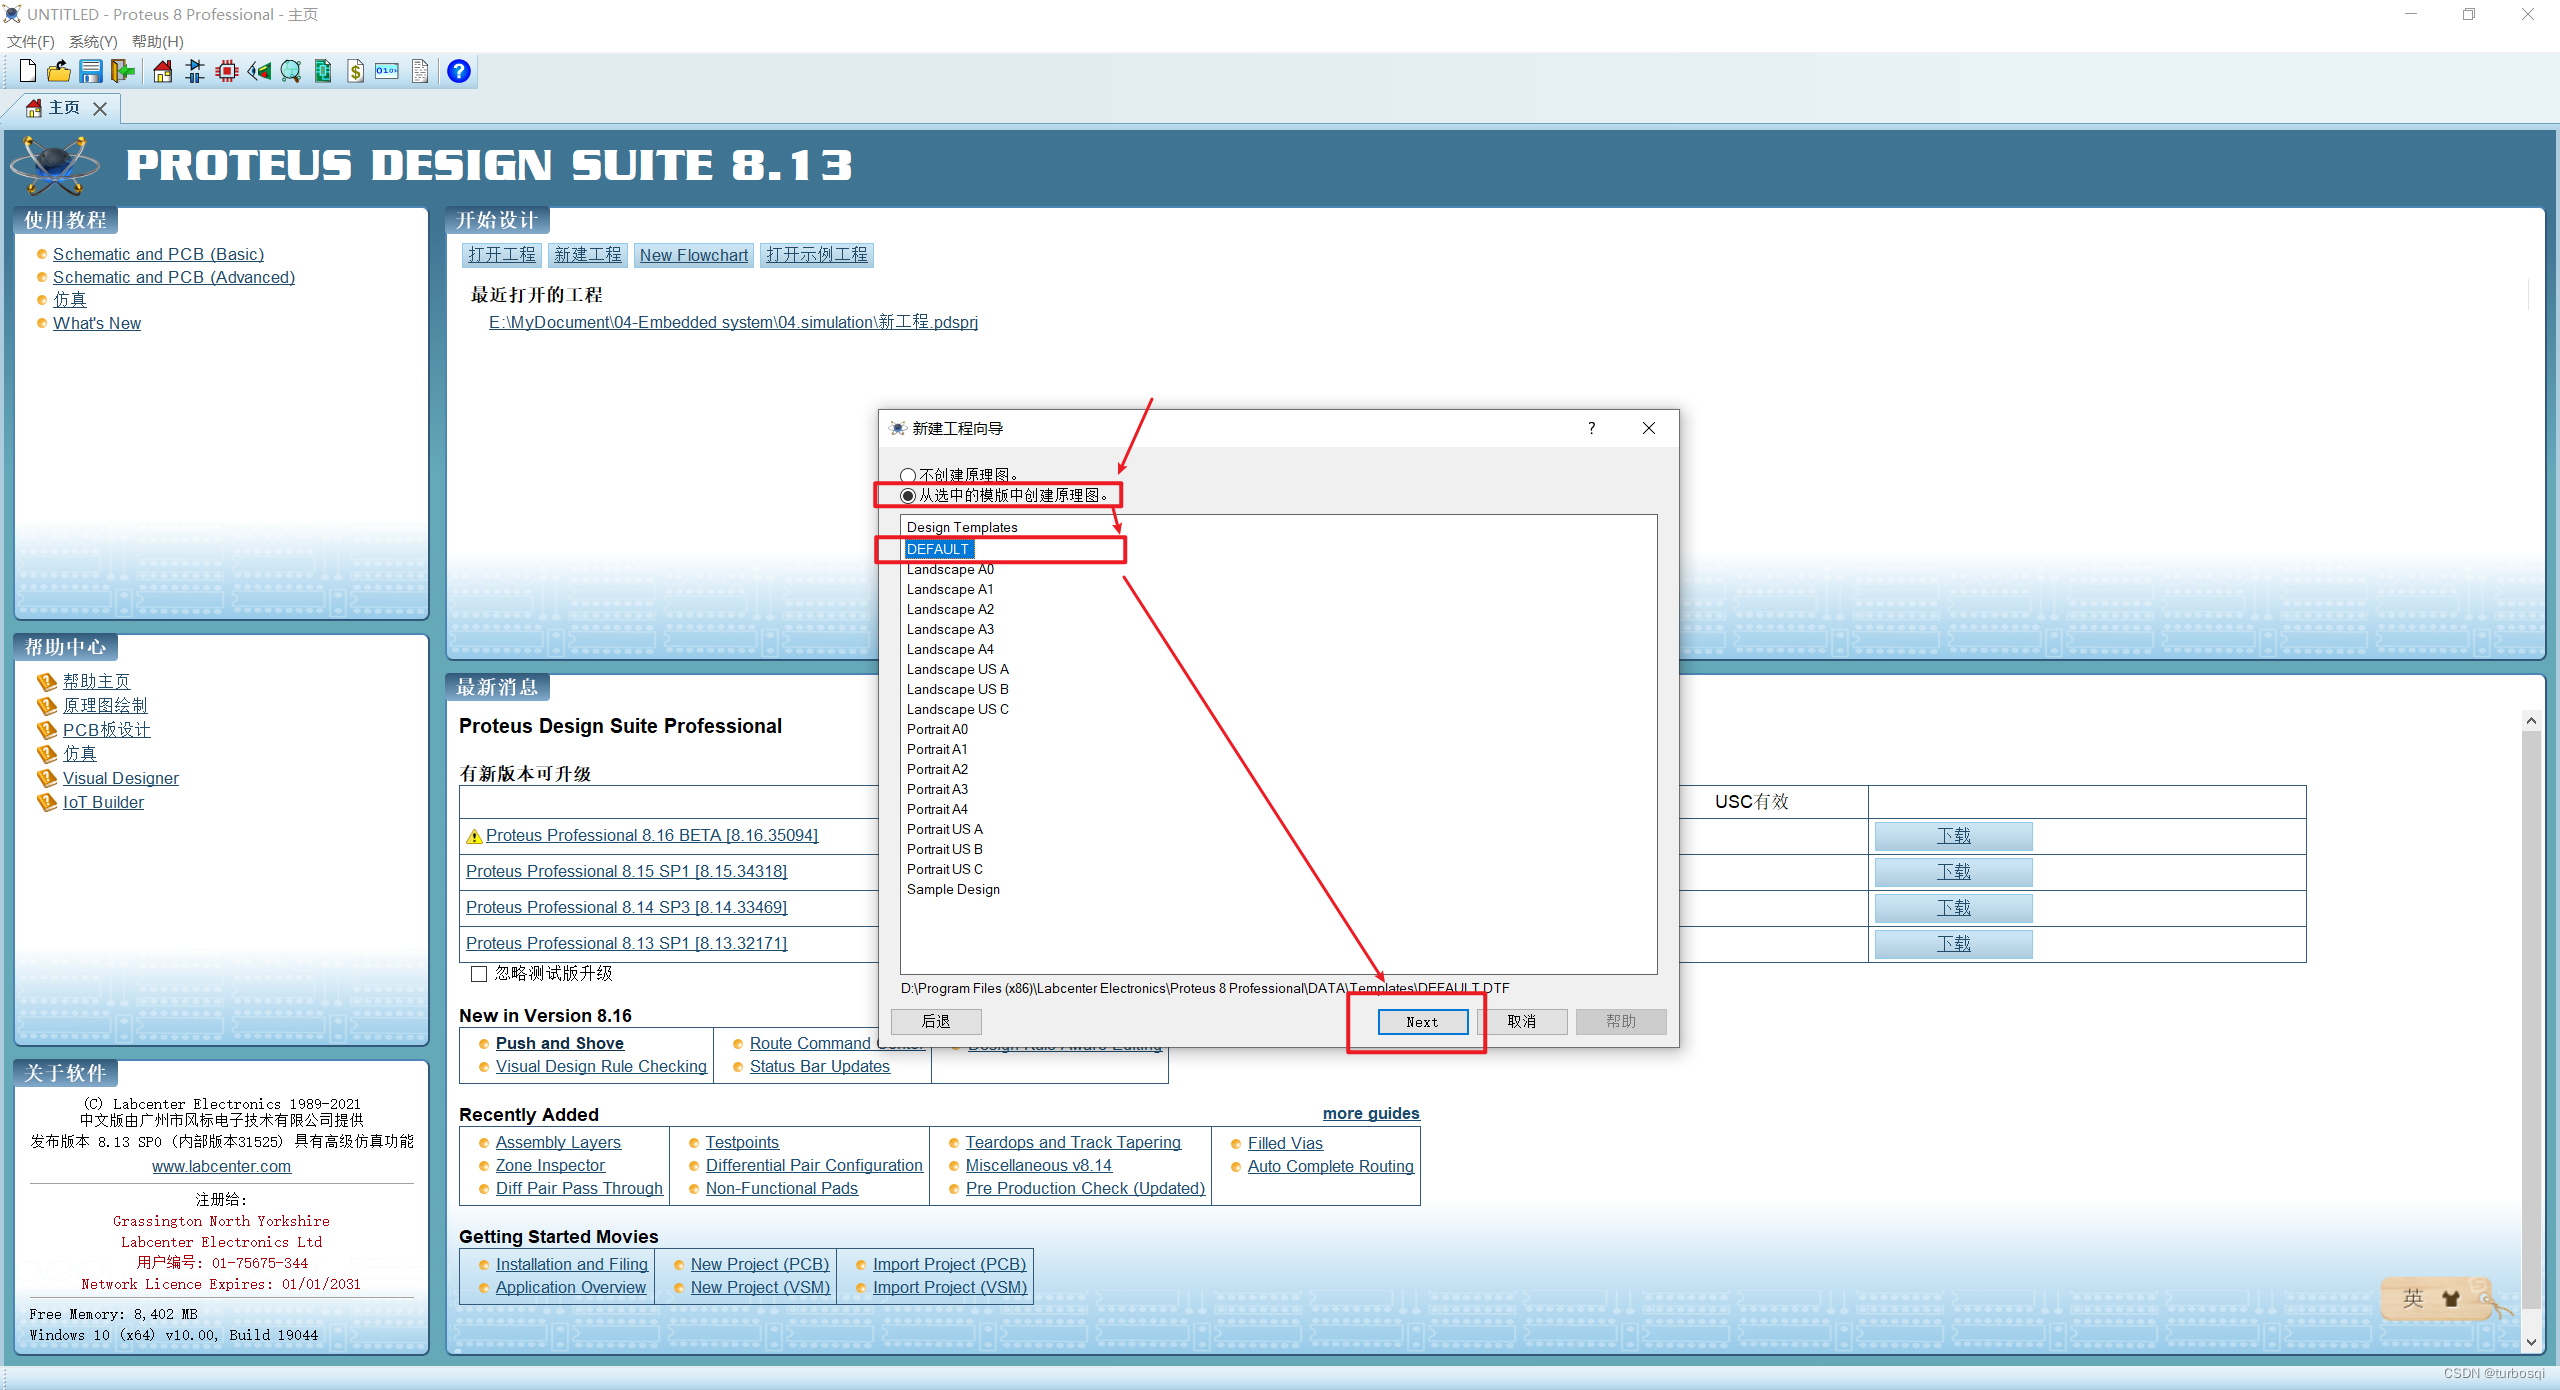Select Sample Design template

click(x=953, y=889)
